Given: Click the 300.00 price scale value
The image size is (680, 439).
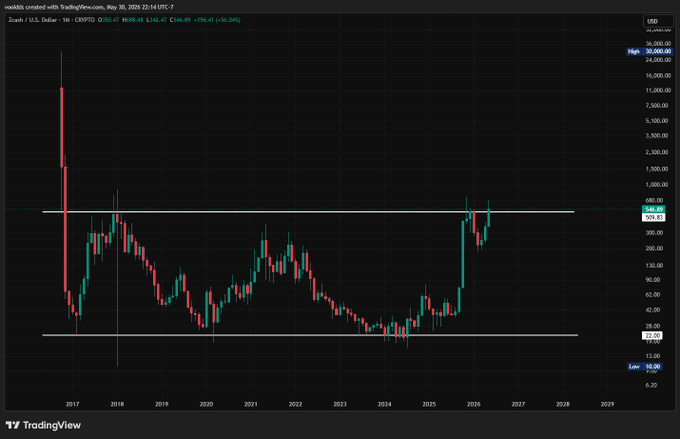Looking at the screenshot, I should coord(654,233).
